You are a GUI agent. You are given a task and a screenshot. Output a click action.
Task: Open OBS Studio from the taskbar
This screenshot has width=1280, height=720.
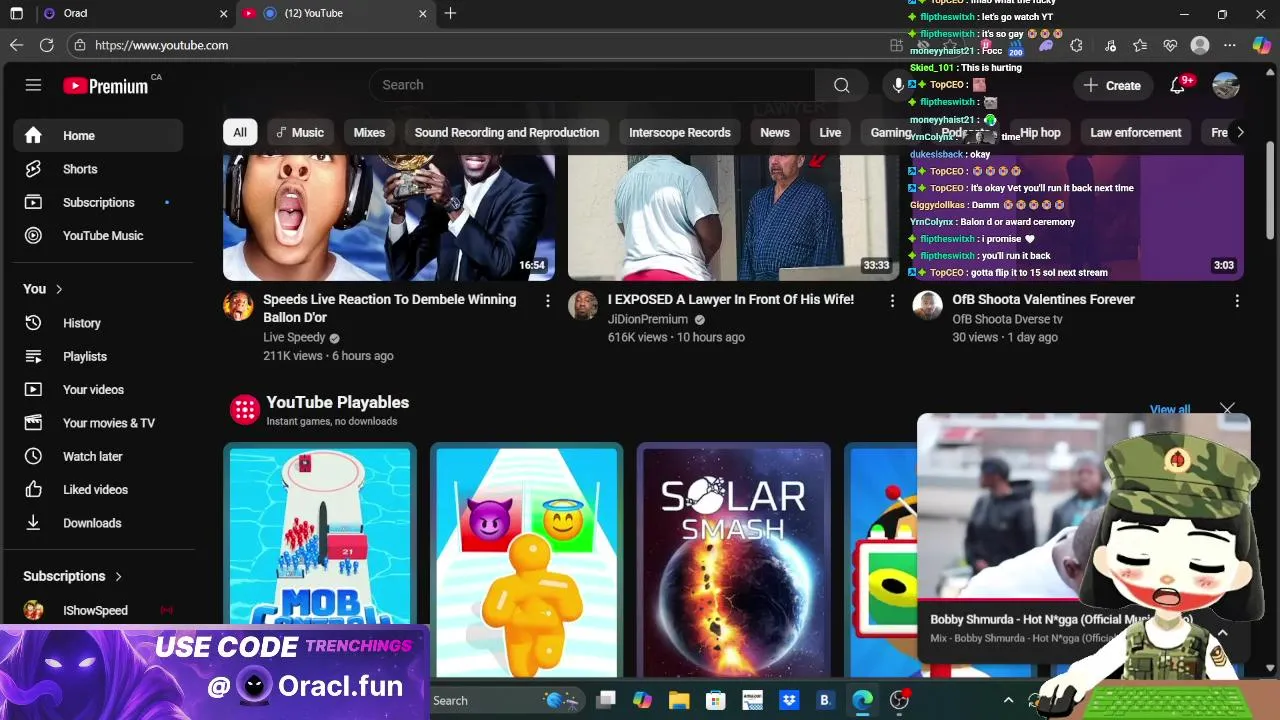pos(899,701)
